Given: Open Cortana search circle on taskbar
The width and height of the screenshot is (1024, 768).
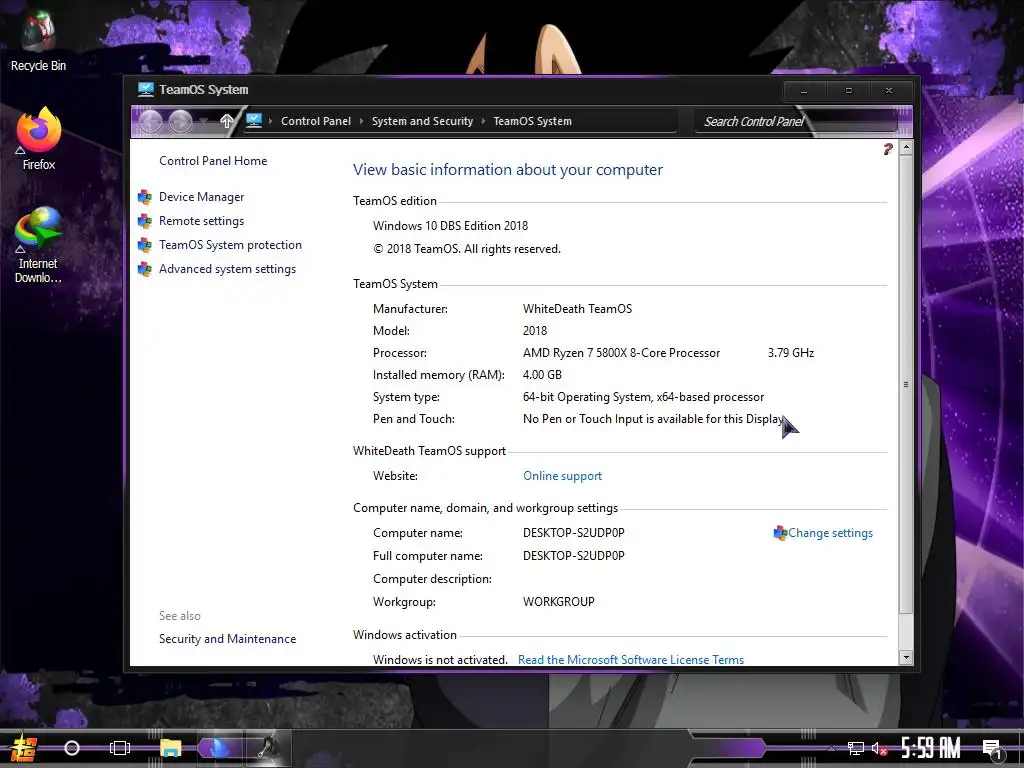Looking at the screenshot, I should coord(72,748).
